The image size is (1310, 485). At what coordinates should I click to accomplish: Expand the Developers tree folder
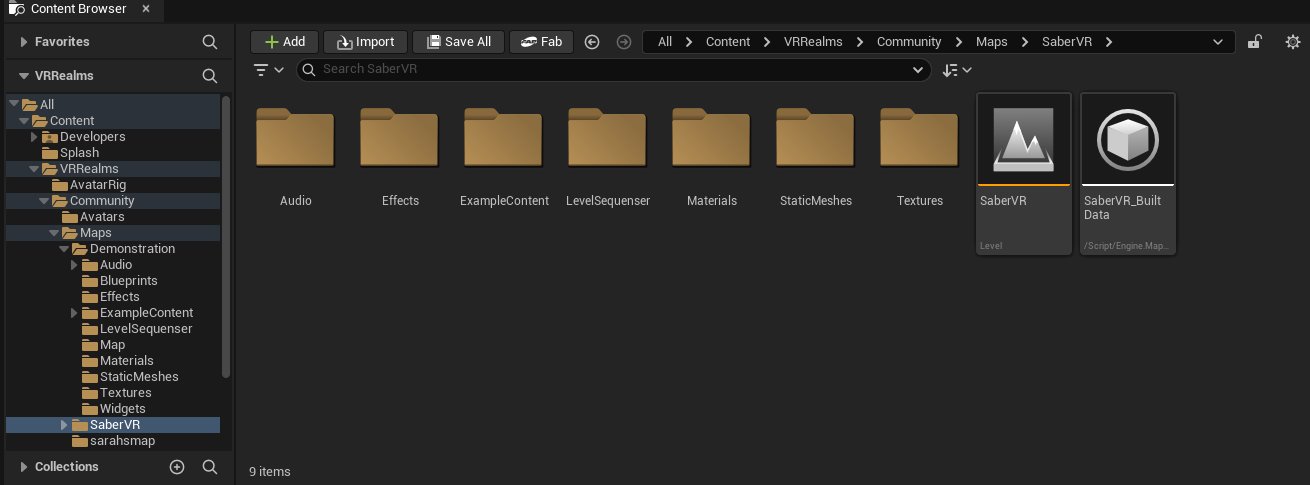coord(34,136)
